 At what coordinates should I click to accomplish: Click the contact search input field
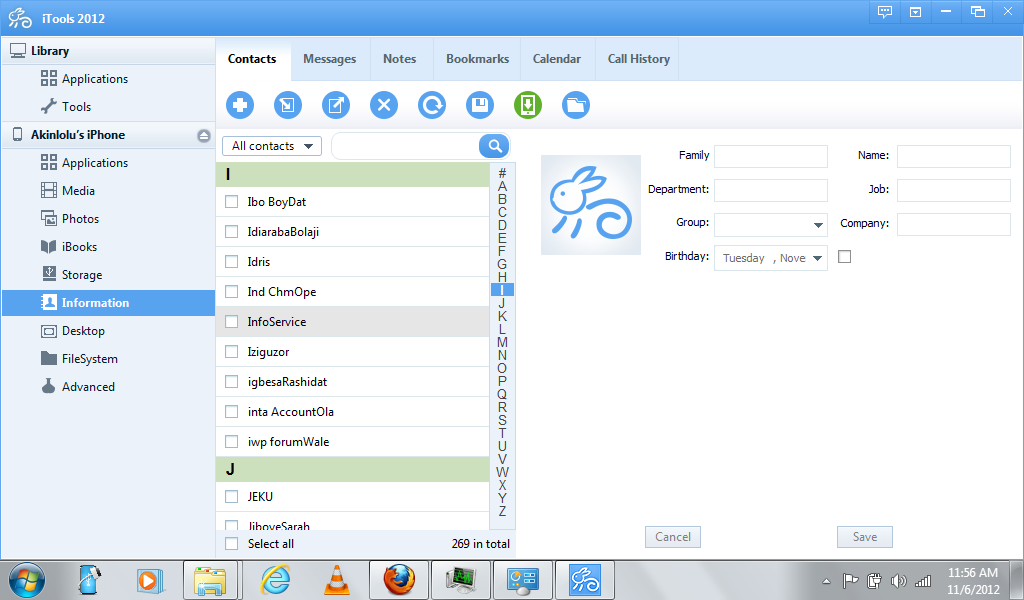(406, 146)
